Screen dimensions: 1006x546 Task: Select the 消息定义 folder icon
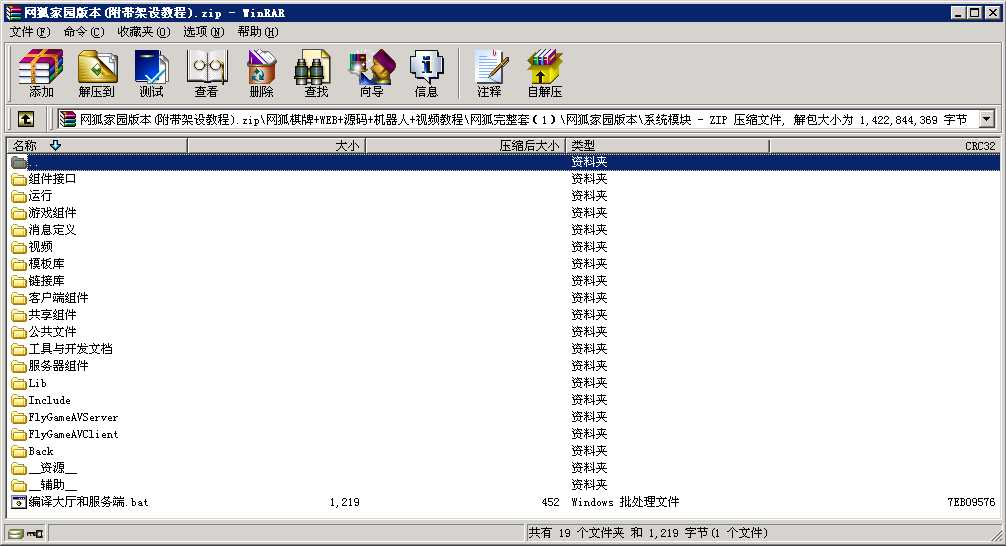tap(19, 230)
